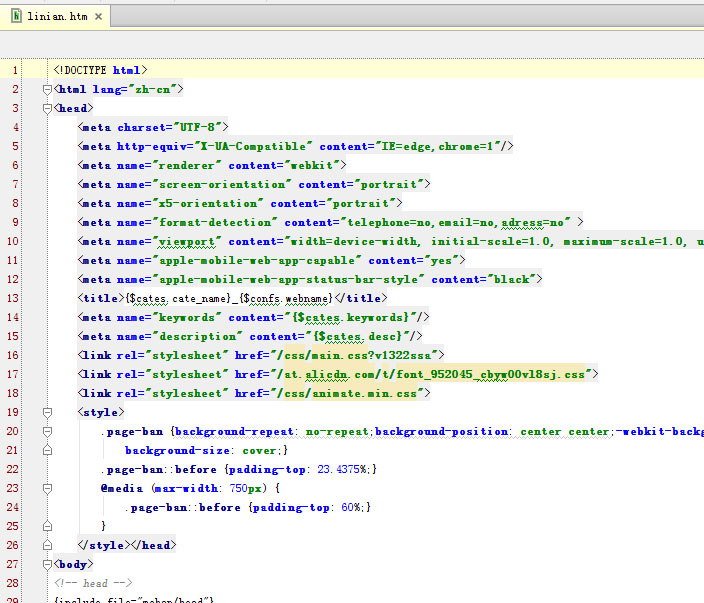Click the X-UA-Compatible meta value
704x603 pixels.
coord(253,147)
